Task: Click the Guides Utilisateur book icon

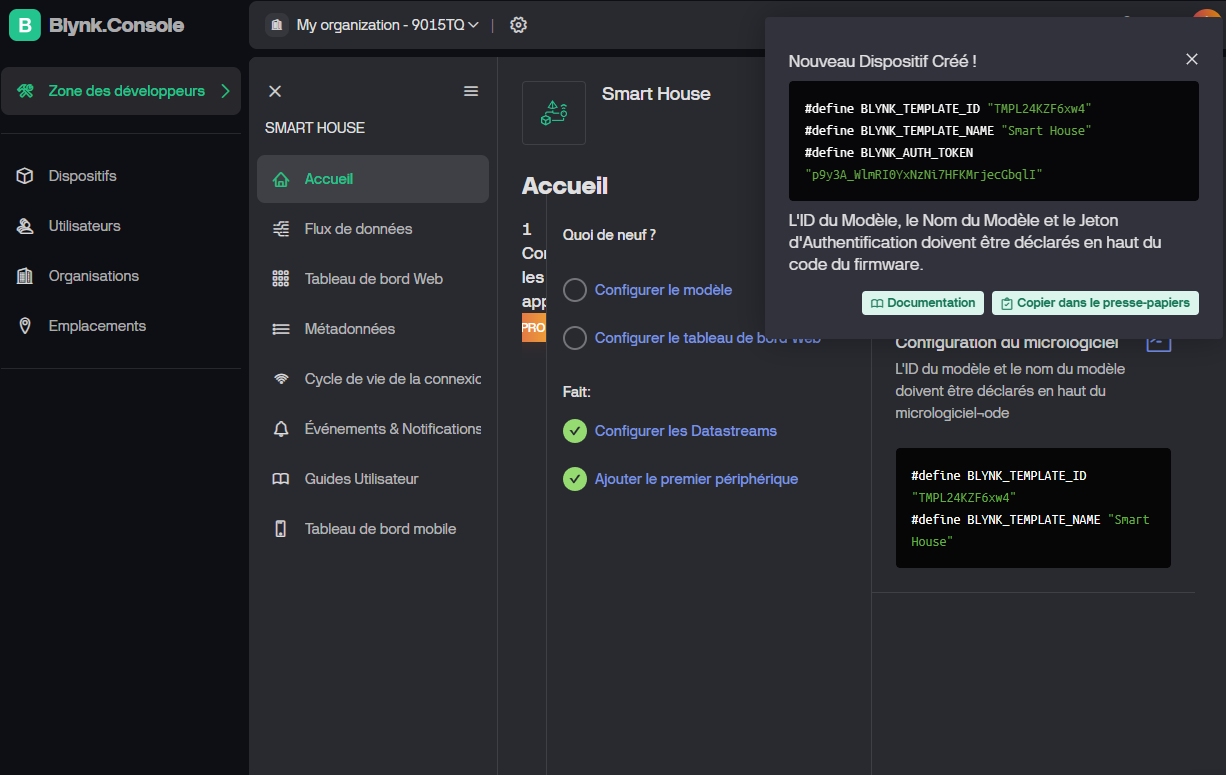Action: (x=281, y=479)
